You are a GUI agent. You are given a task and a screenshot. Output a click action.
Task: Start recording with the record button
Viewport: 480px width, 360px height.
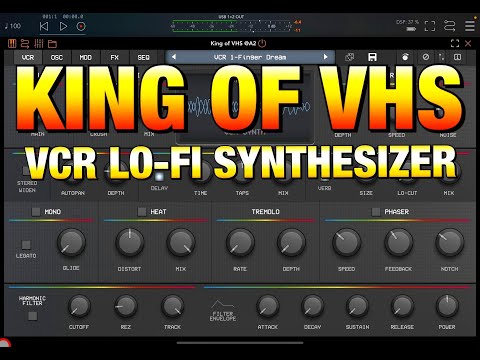click(81, 26)
